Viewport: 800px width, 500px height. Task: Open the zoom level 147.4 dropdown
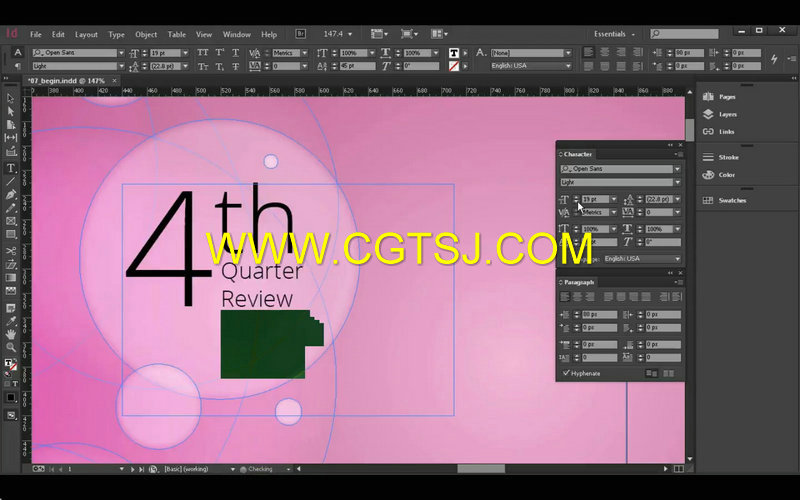pyautogui.click(x=350, y=34)
